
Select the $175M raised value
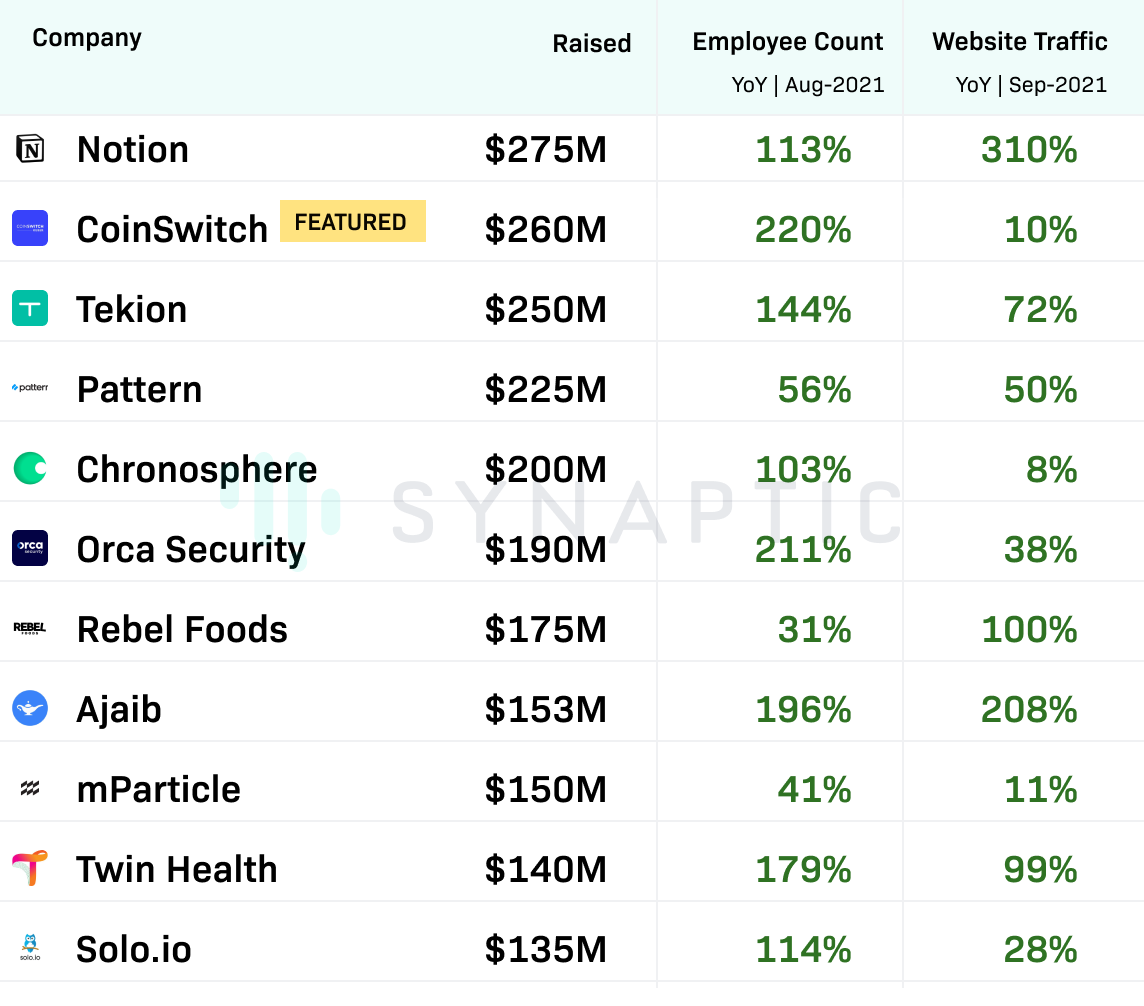[x=546, y=630]
